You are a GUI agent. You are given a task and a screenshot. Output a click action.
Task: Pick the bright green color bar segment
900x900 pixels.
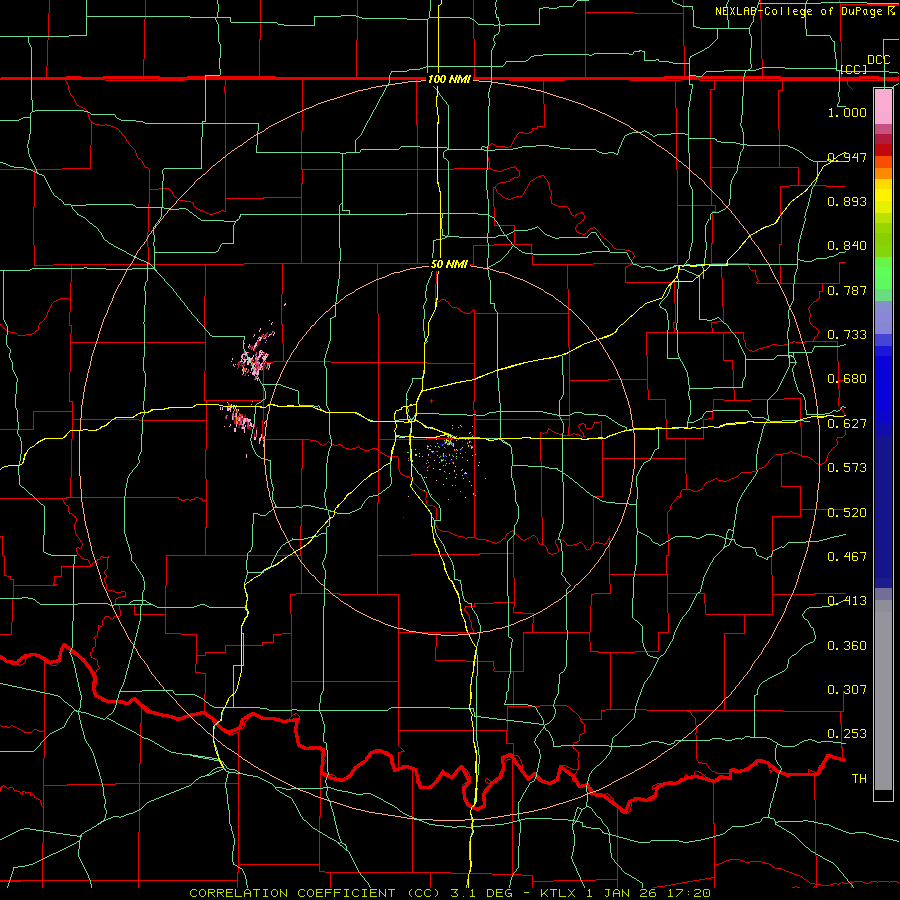(883, 273)
